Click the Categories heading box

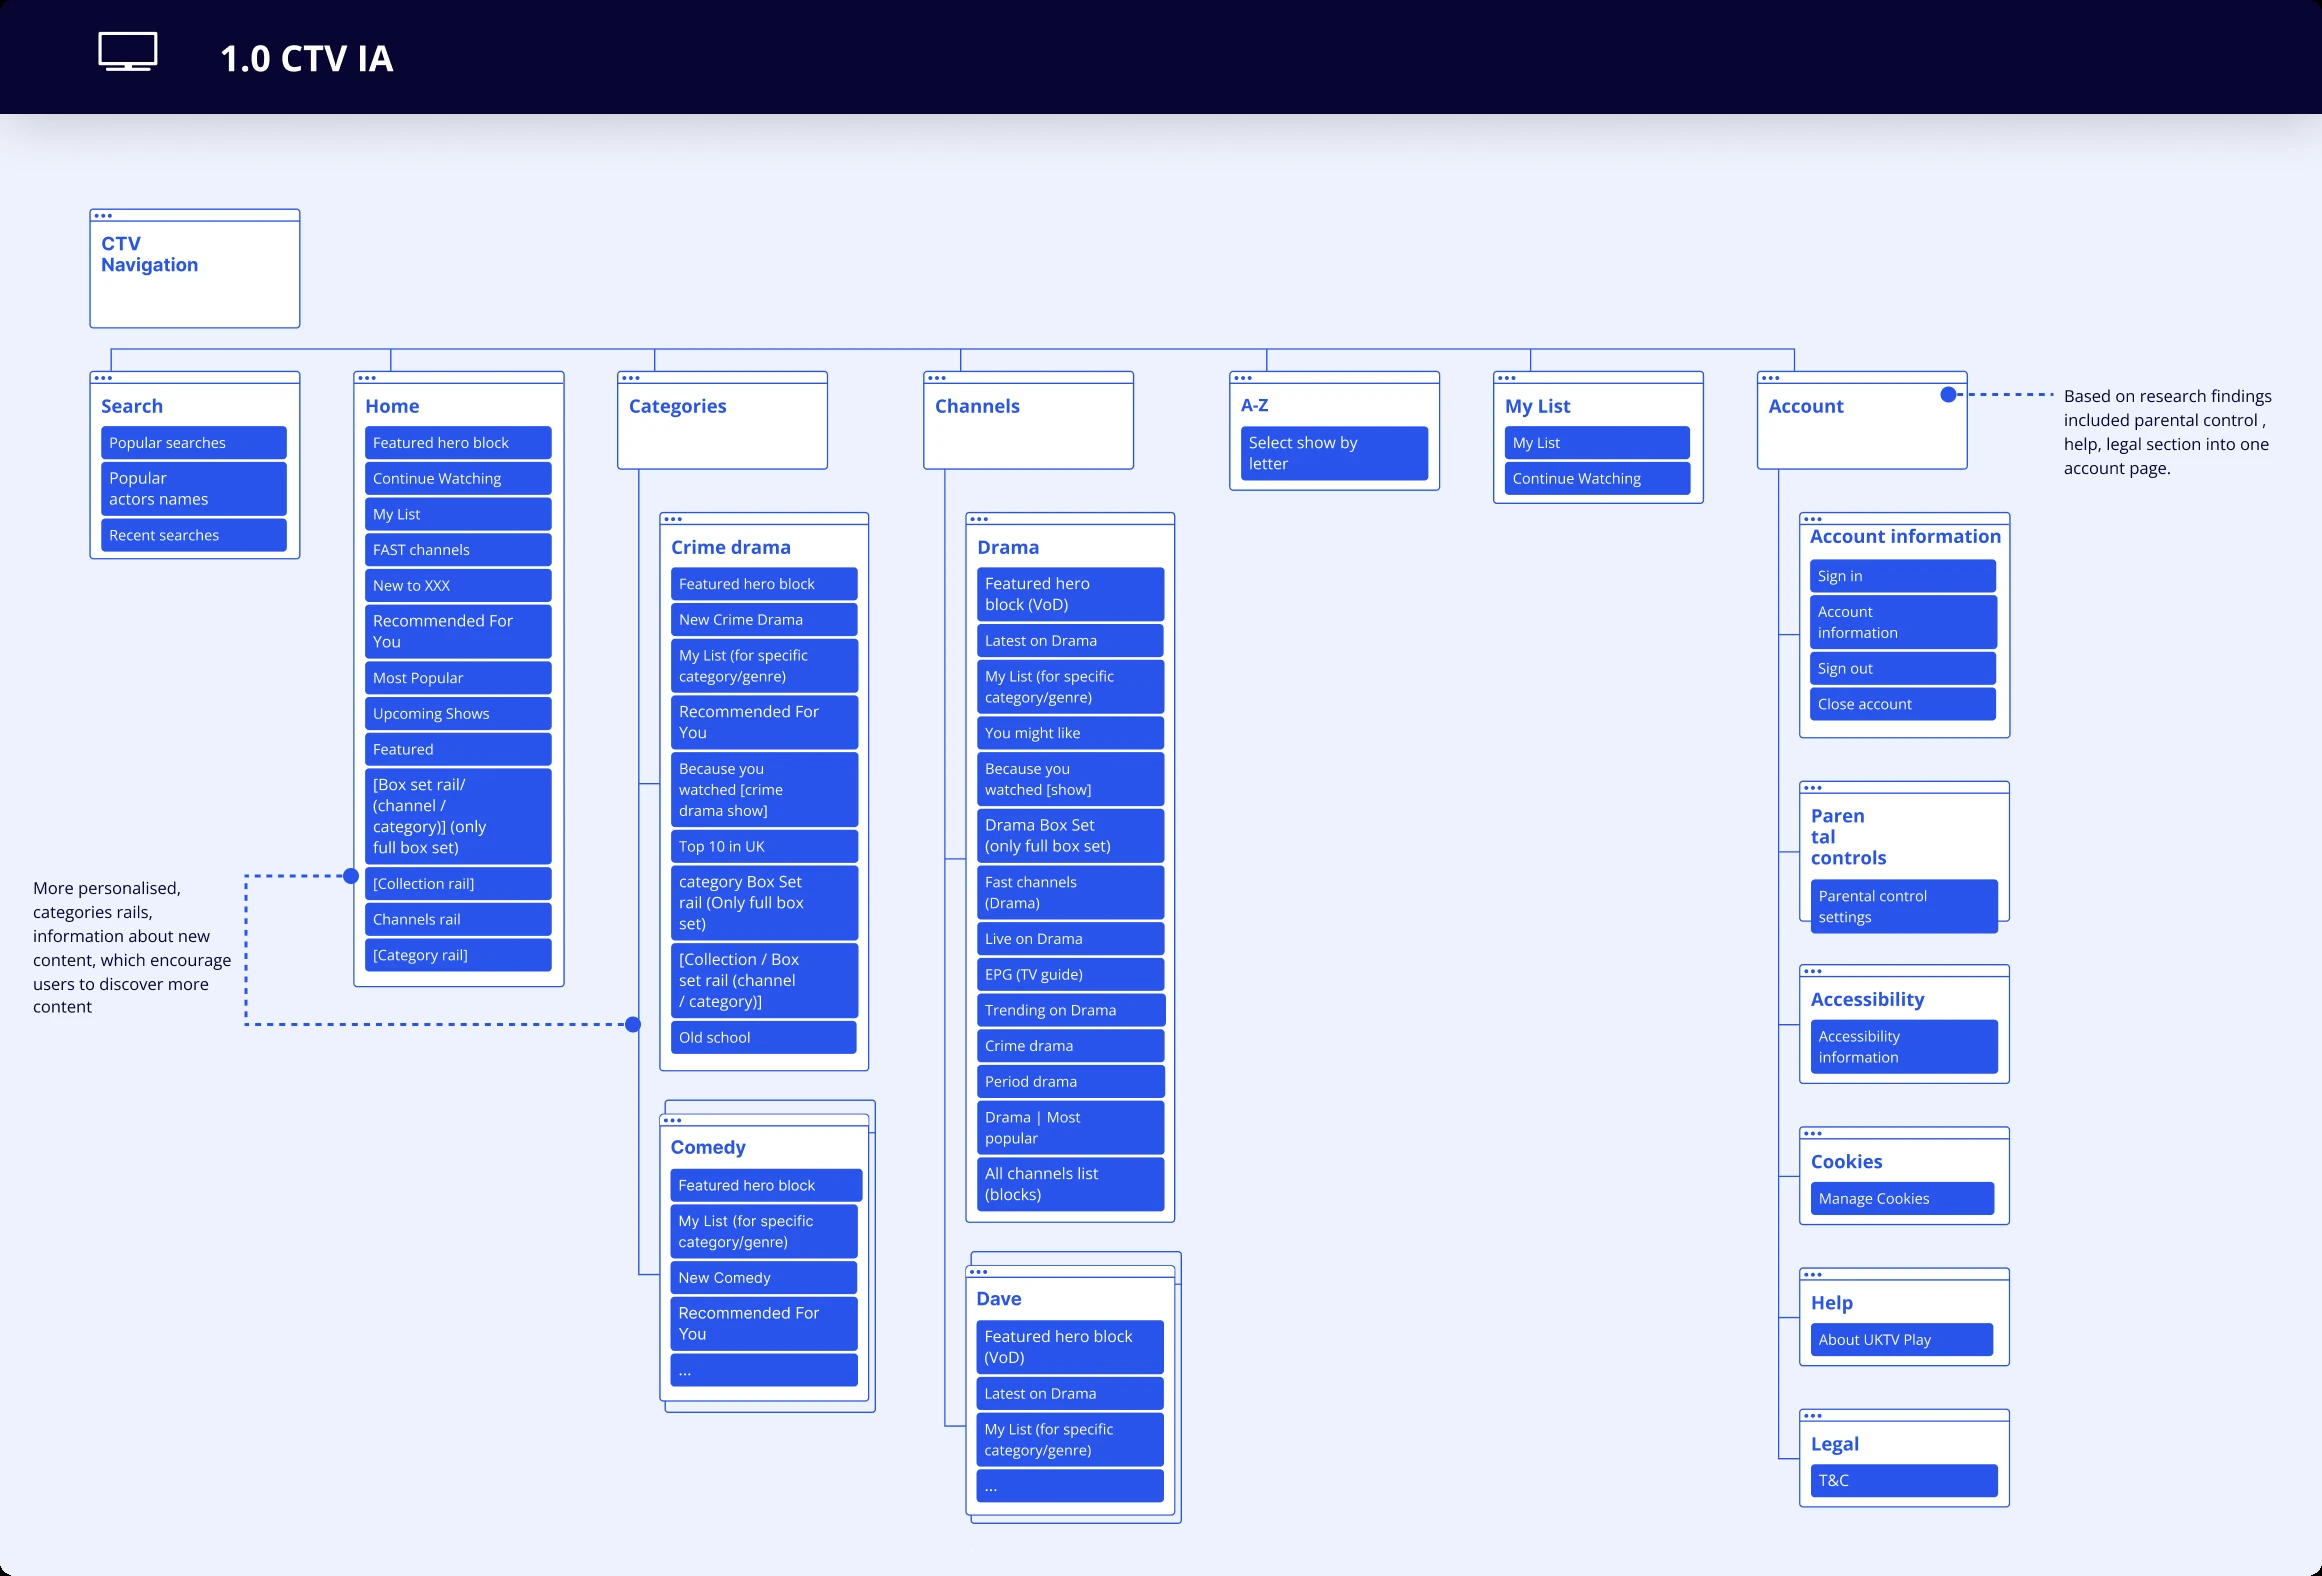click(x=723, y=420)
